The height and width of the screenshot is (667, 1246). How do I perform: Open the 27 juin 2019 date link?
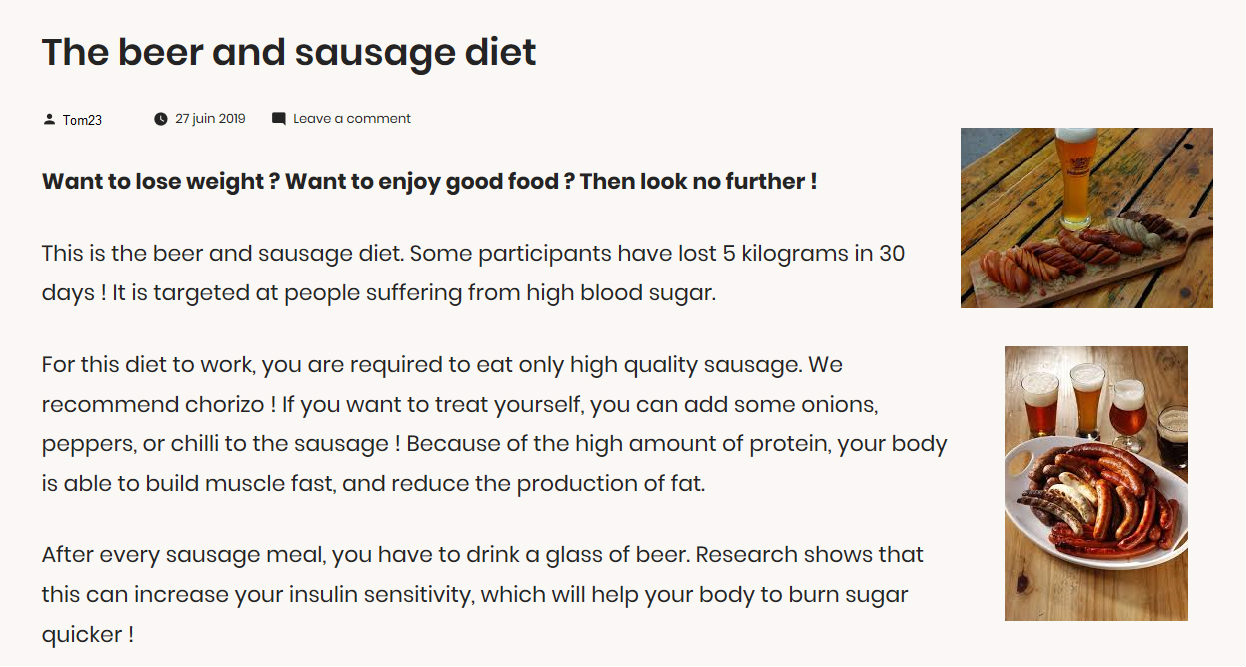[210, 118]
